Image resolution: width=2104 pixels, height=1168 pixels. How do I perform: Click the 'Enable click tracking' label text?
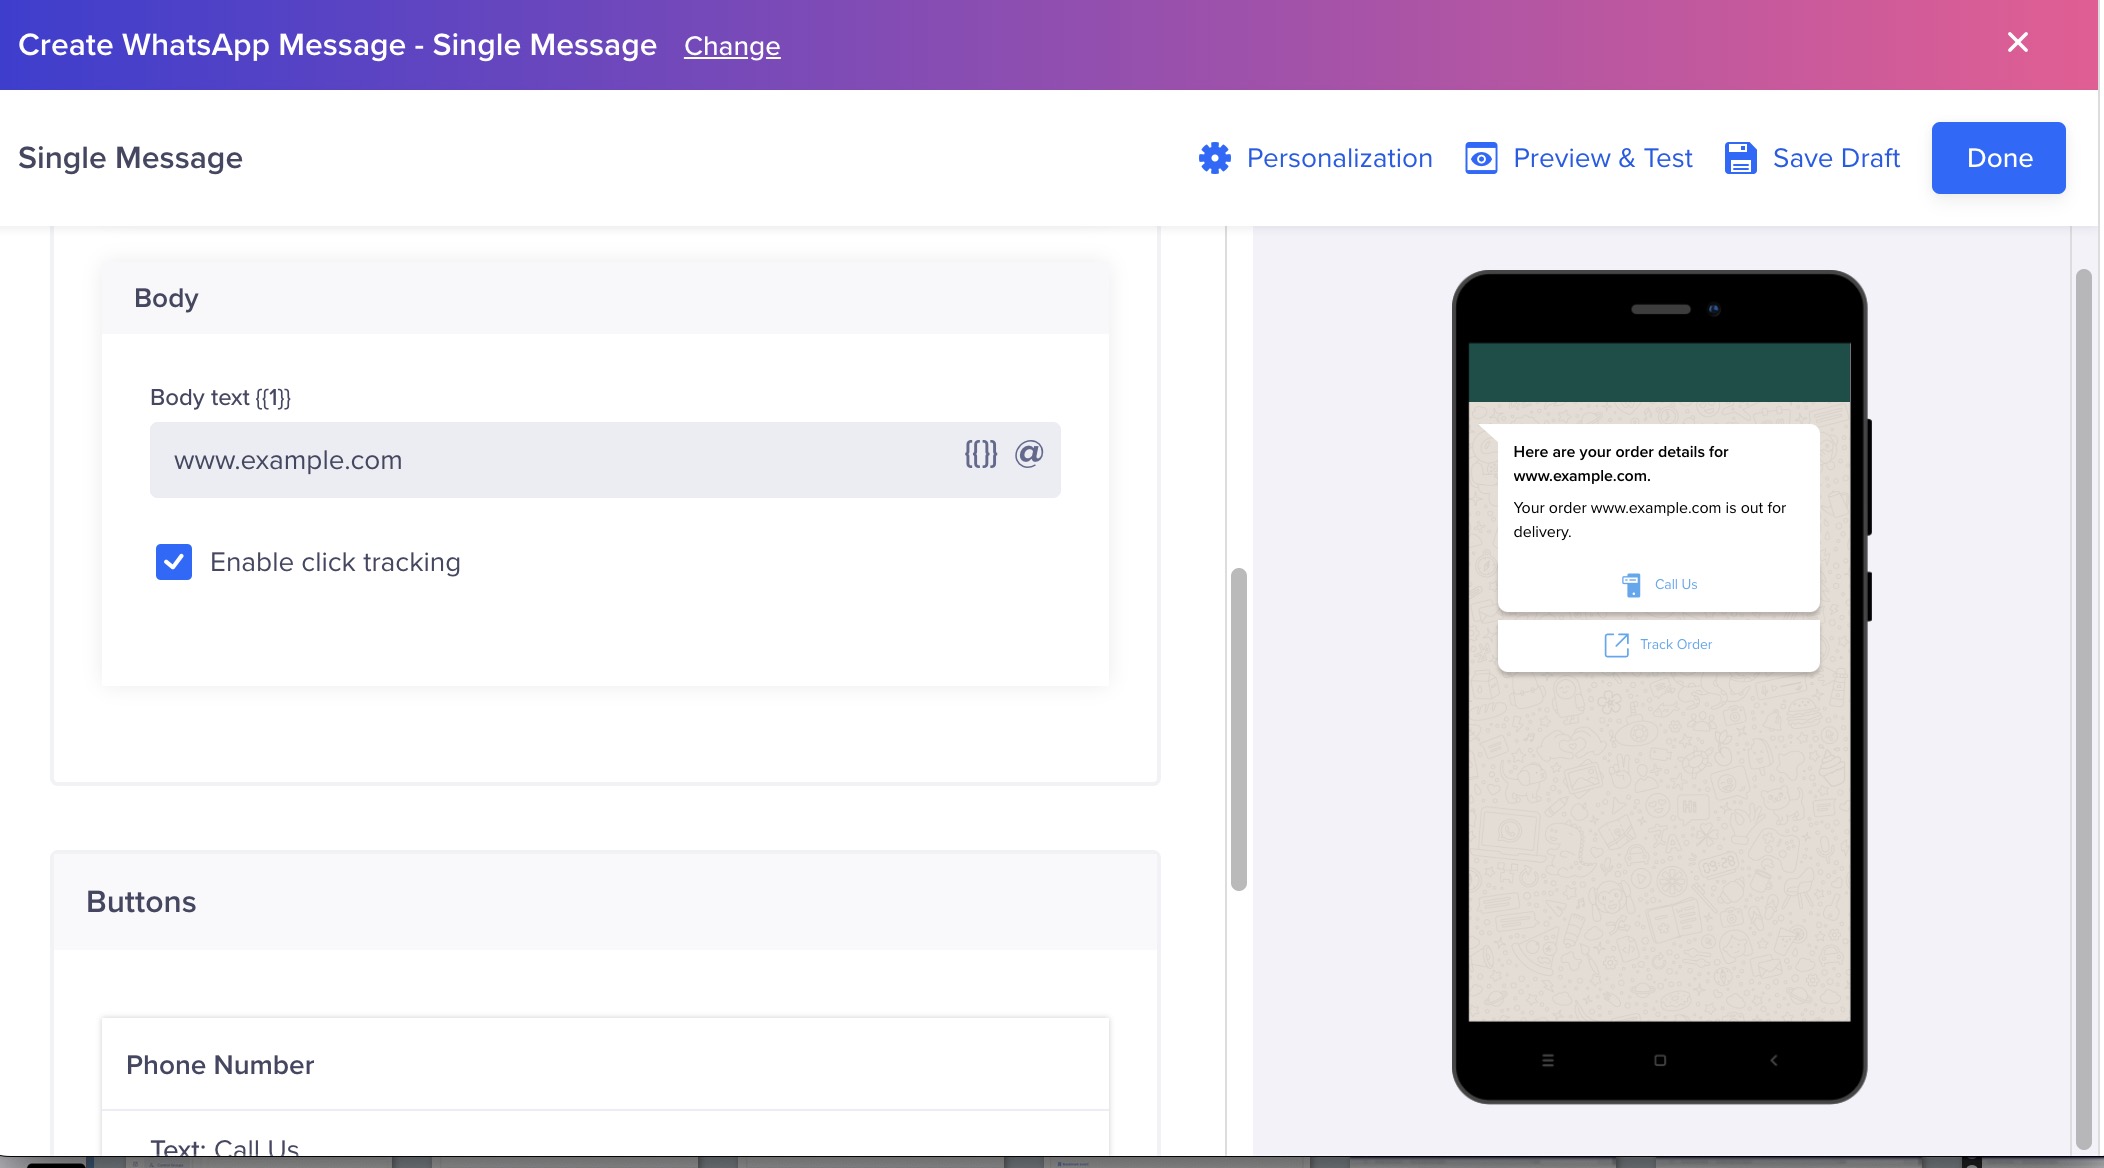(x=335, y=562)
